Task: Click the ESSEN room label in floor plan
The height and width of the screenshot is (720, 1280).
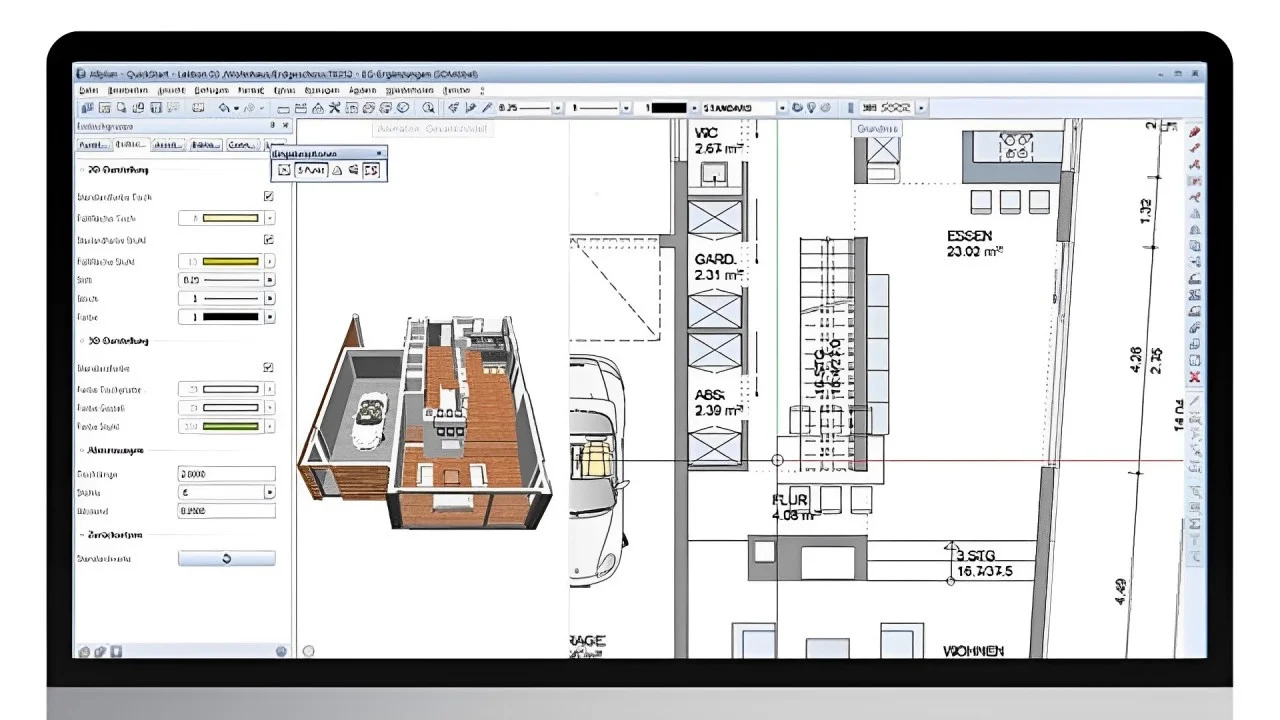Action: click(969, 236)
